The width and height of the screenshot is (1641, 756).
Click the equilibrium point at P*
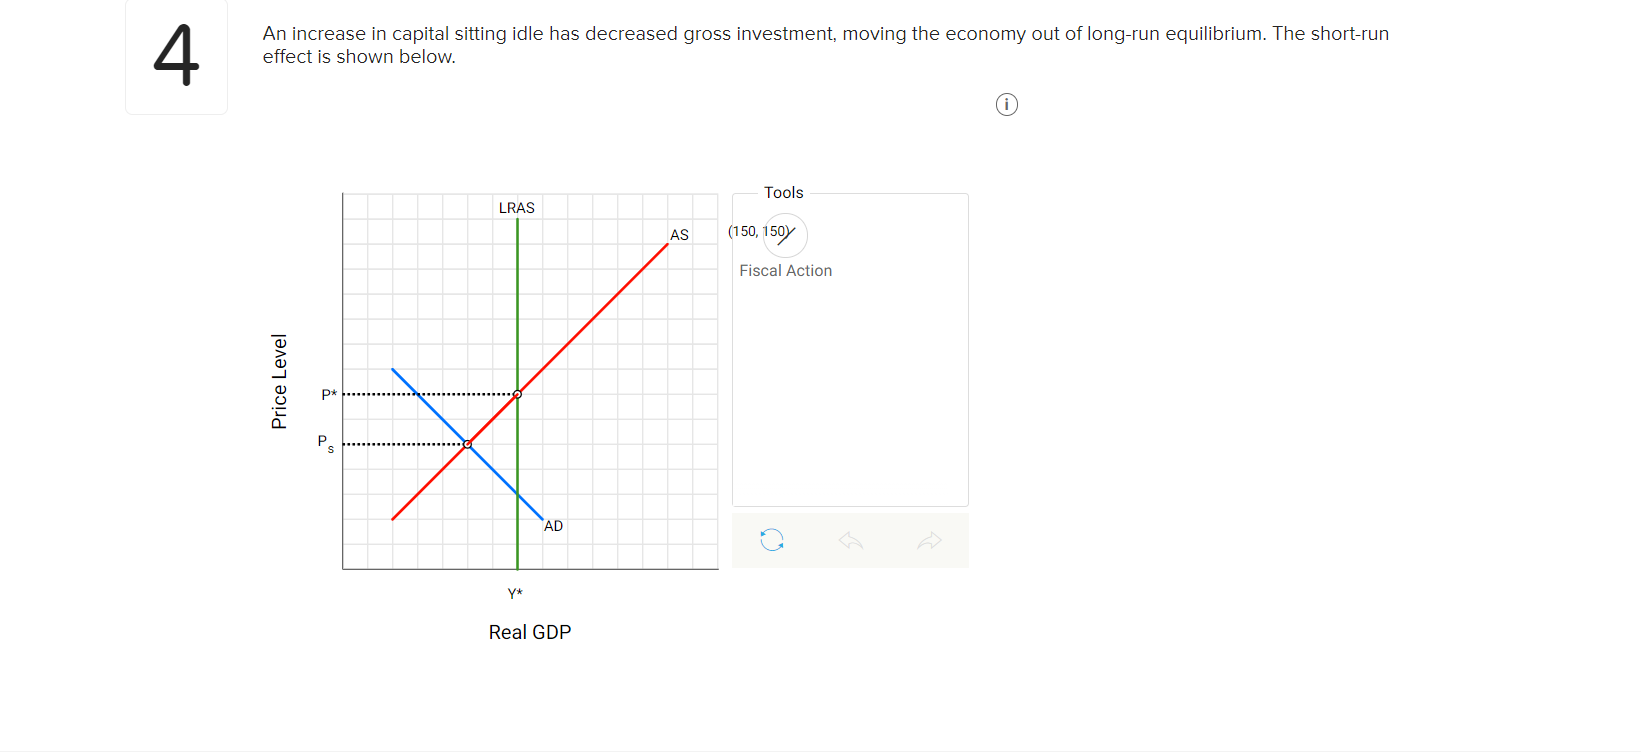tap(516, 395)
